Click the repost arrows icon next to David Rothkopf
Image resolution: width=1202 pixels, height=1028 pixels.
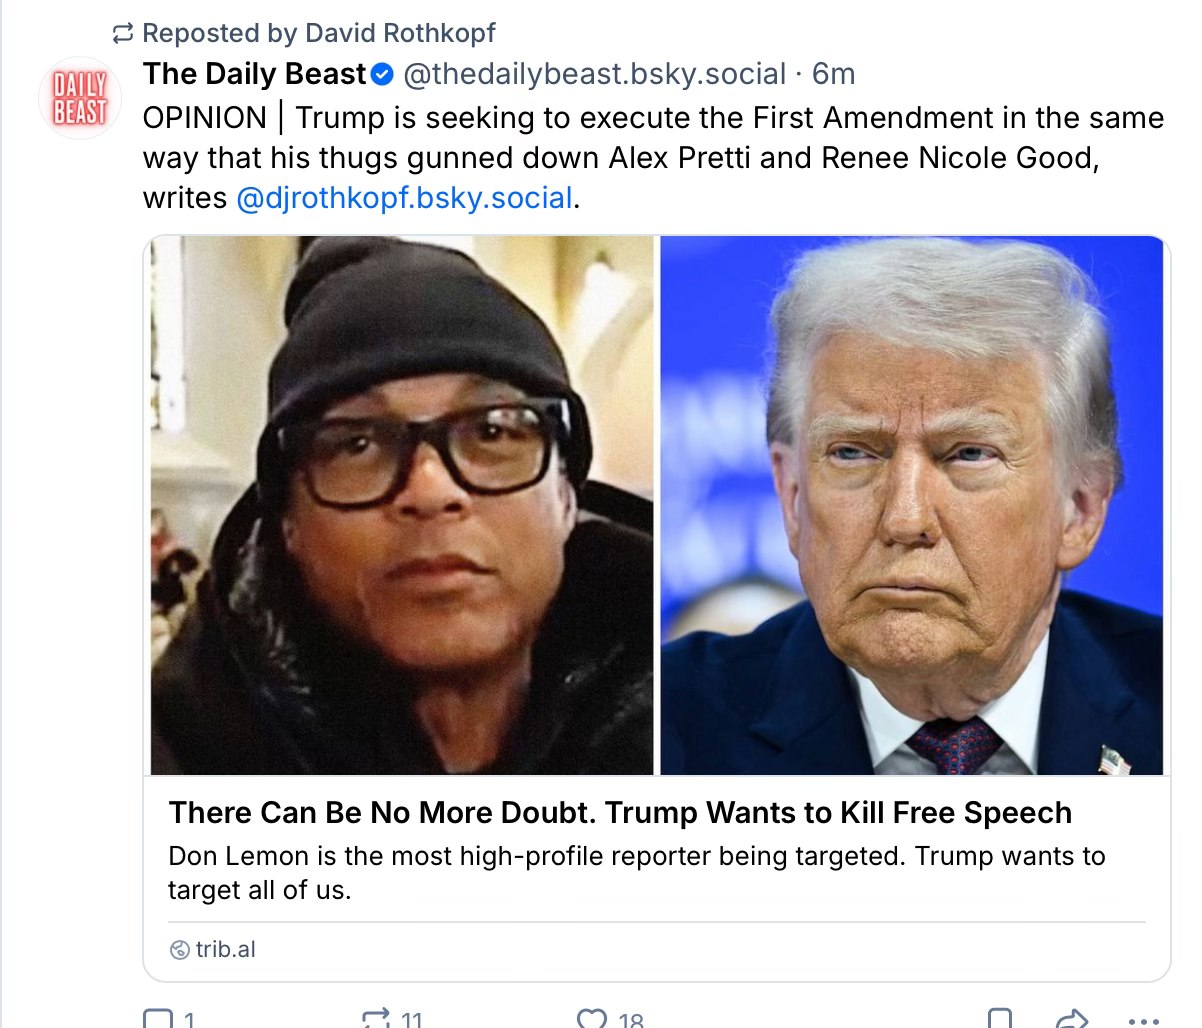pos(121,32)
